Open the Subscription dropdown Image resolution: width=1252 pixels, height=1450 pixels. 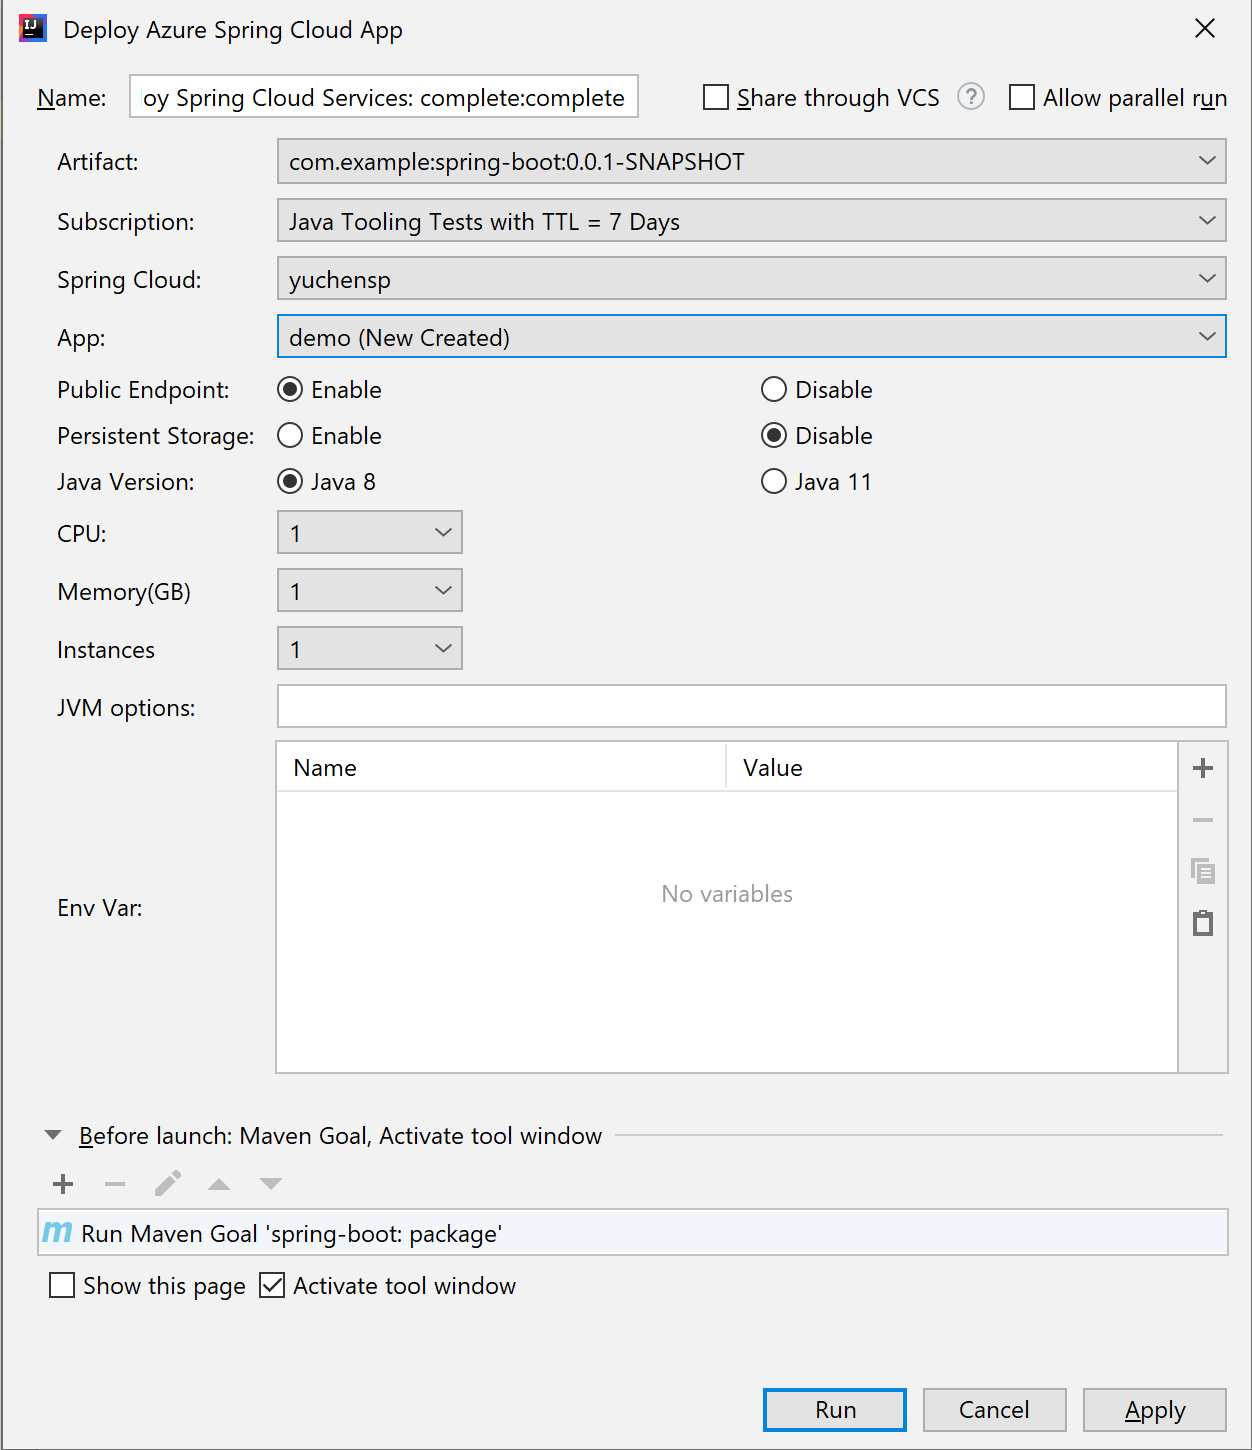[x=752, y=221]
